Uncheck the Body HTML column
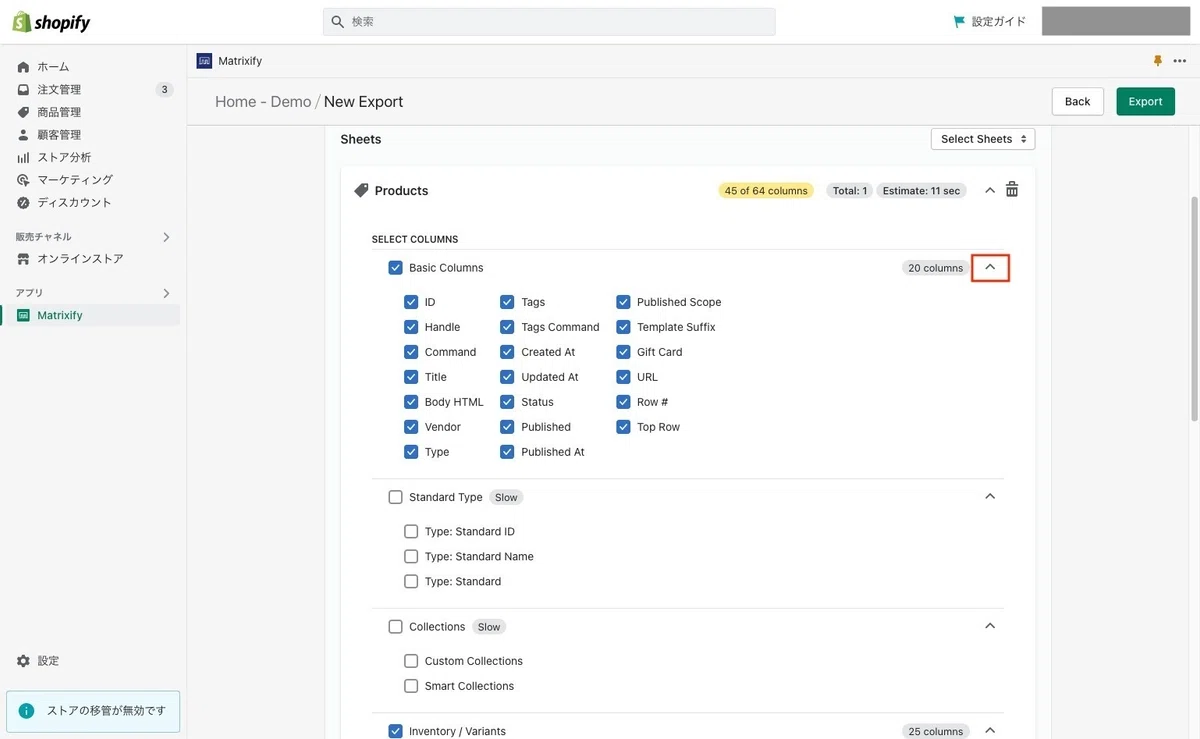The image size is (1200, 739). [x=411, y=402]
